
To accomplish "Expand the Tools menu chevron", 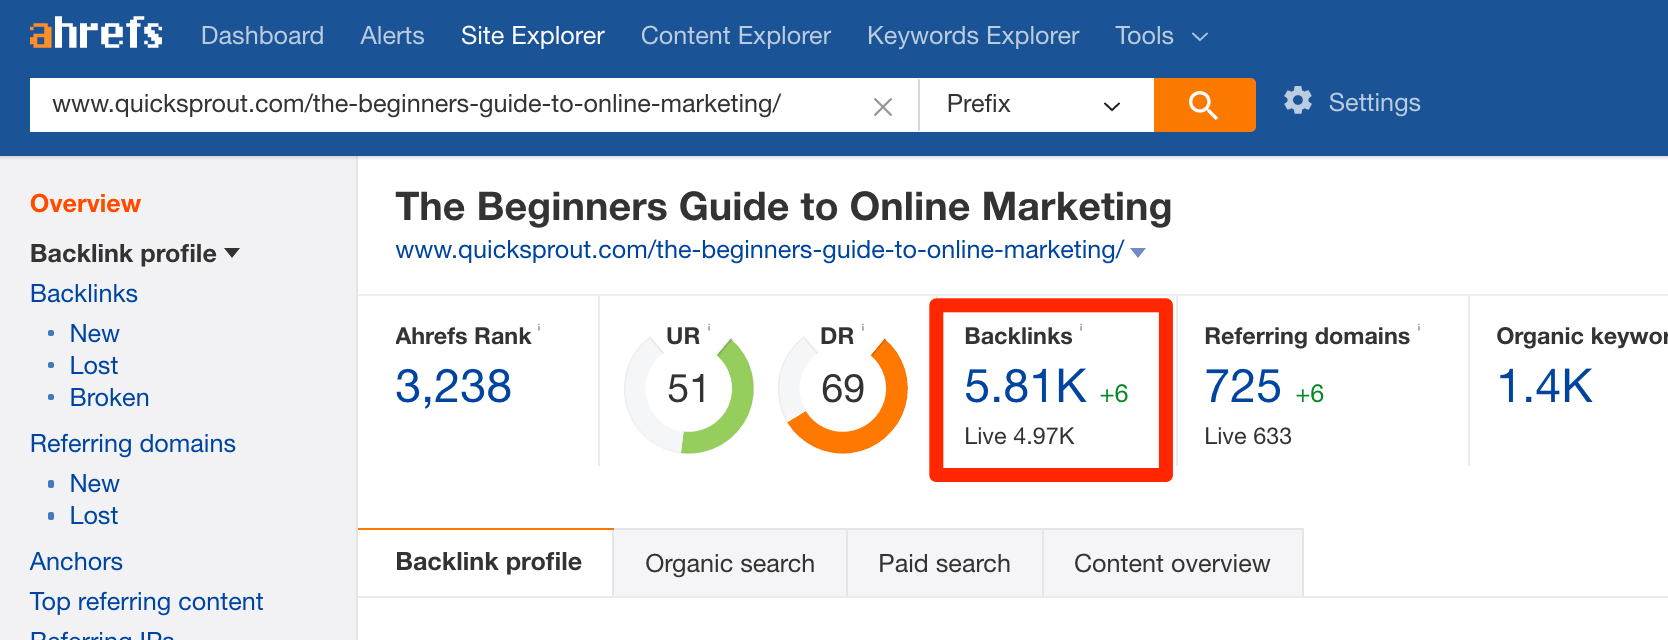I will point(1201,37).
